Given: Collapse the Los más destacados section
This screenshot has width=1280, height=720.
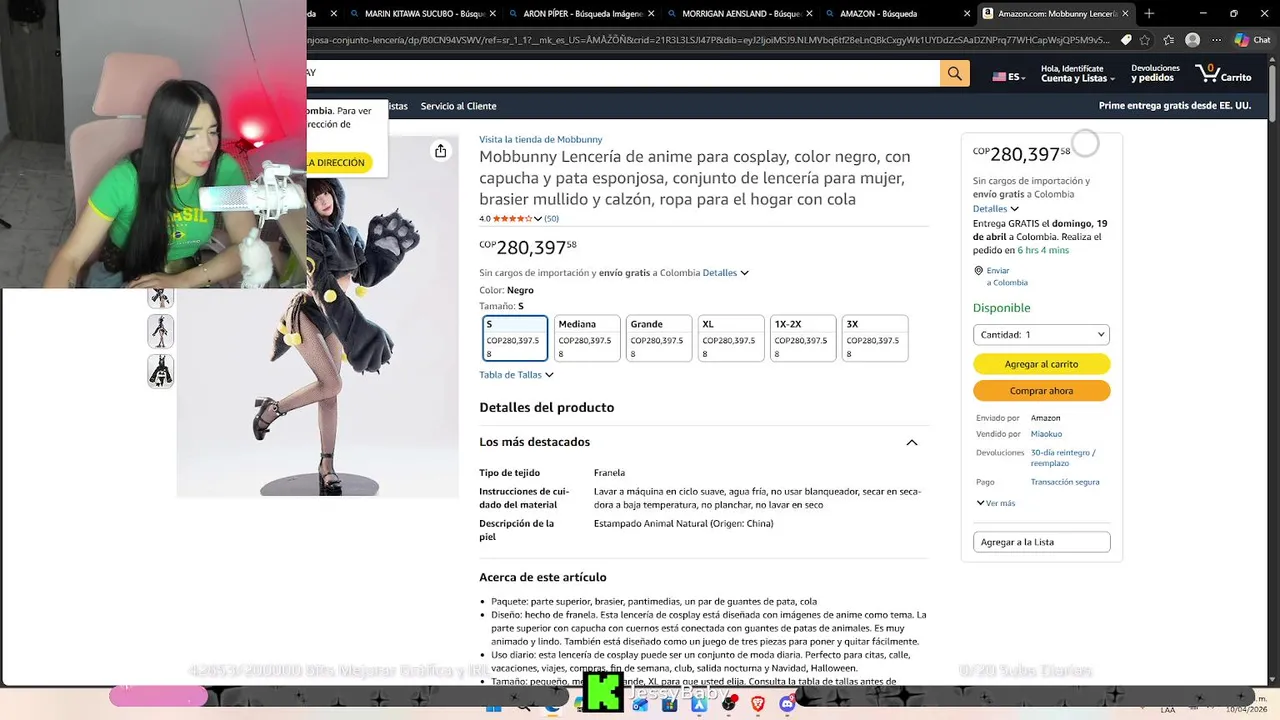Looking at the screenshot, I should pos(911,442).
